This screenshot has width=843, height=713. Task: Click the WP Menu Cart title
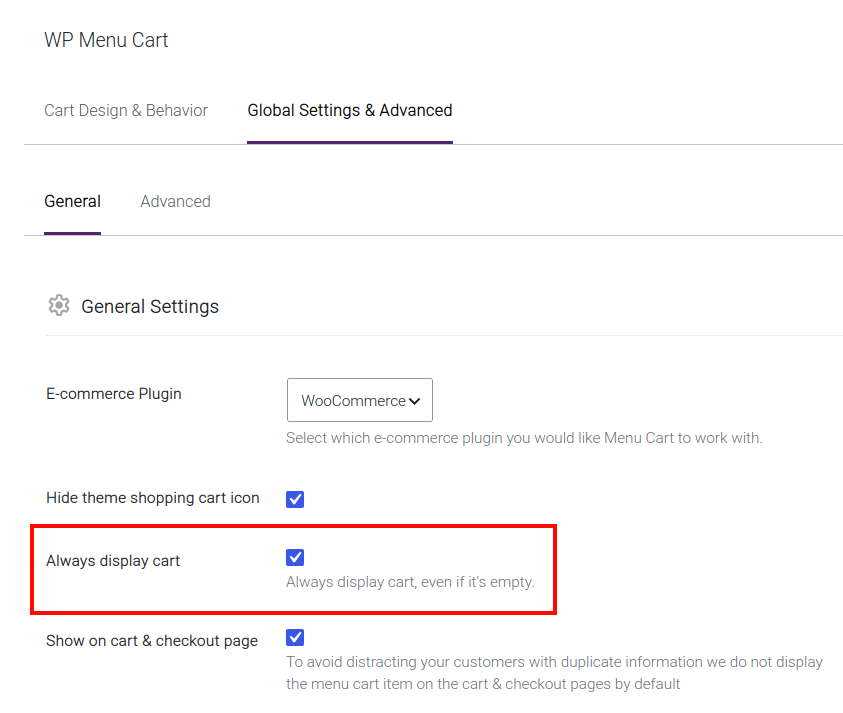tap(106, 40)
